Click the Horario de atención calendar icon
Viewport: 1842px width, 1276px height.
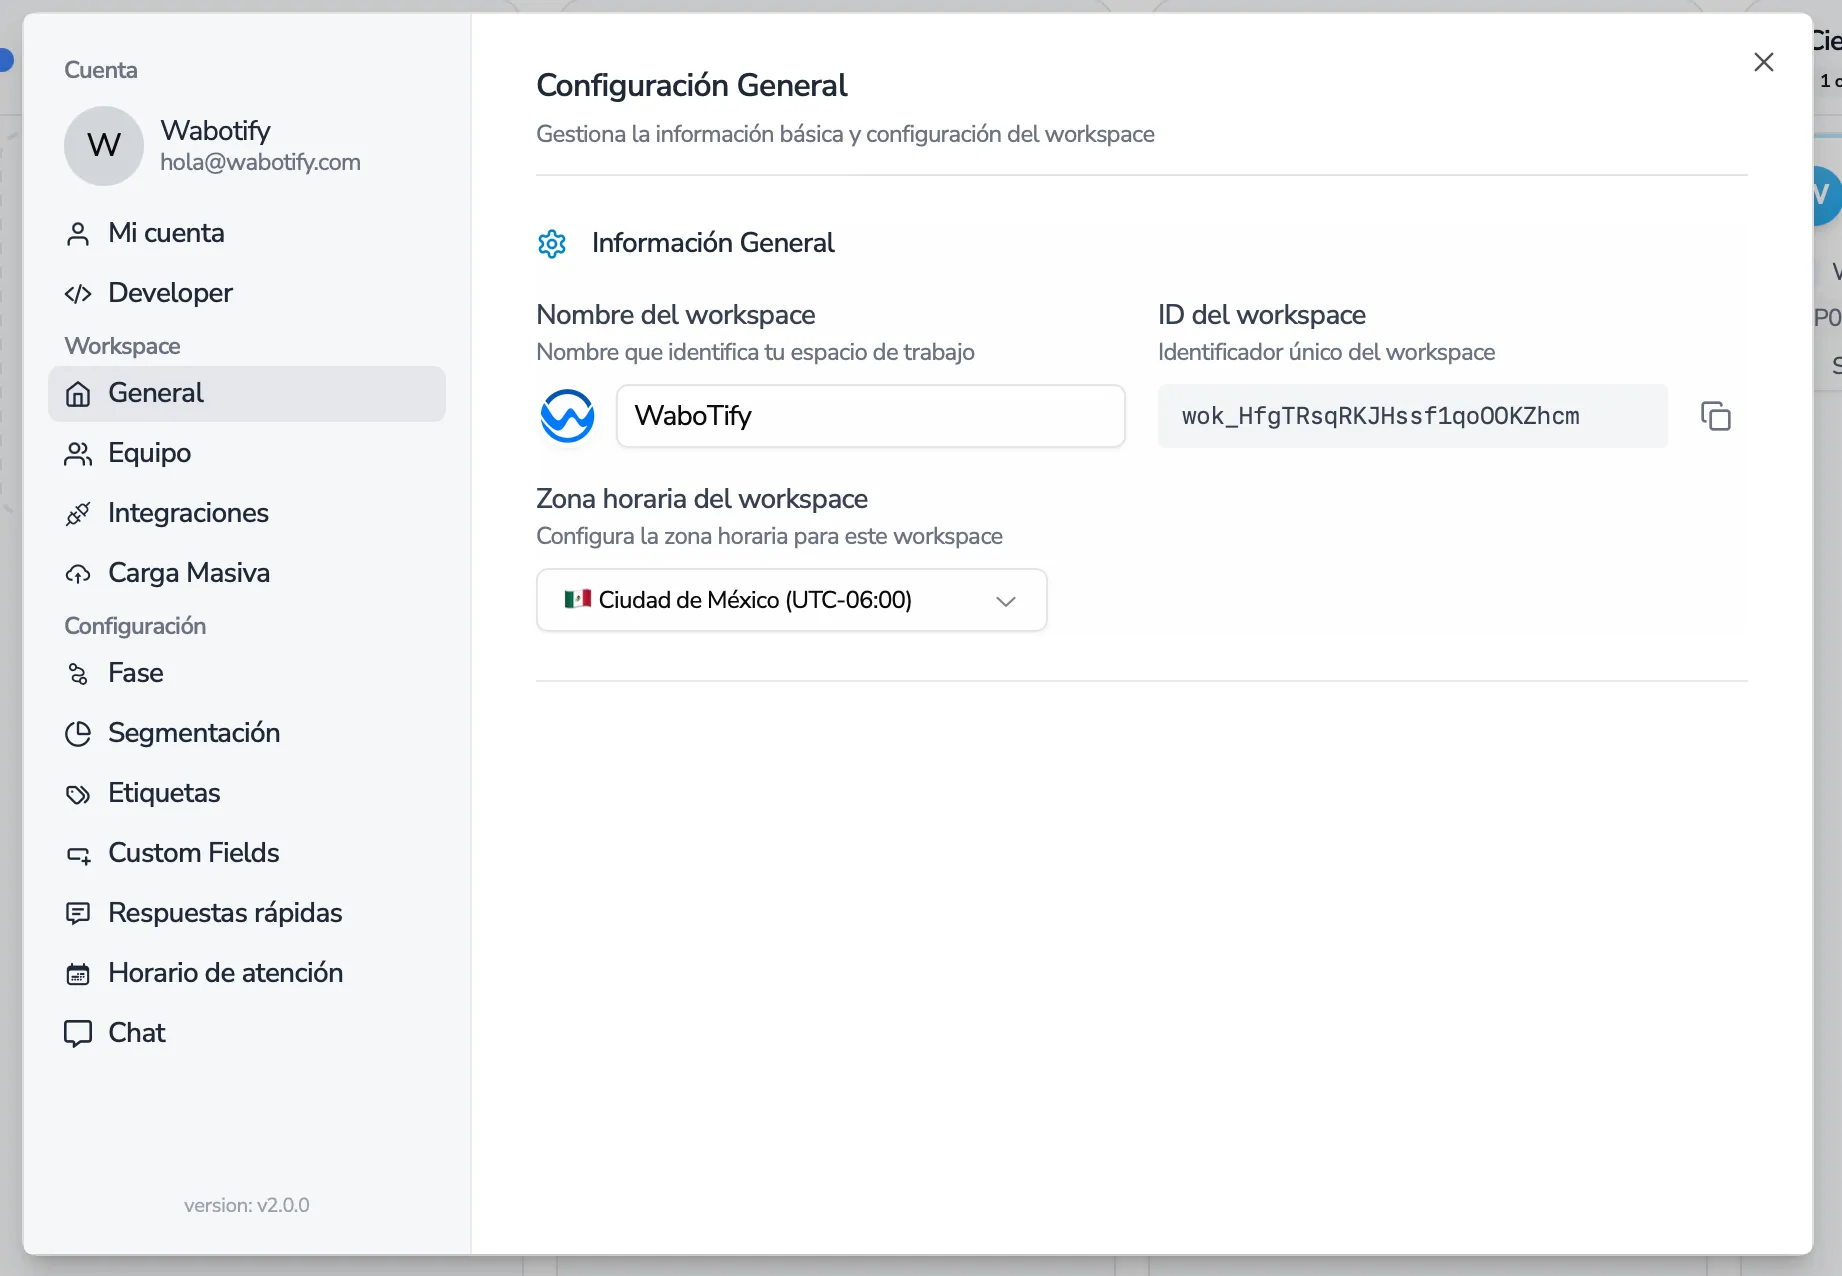point(78,974)
